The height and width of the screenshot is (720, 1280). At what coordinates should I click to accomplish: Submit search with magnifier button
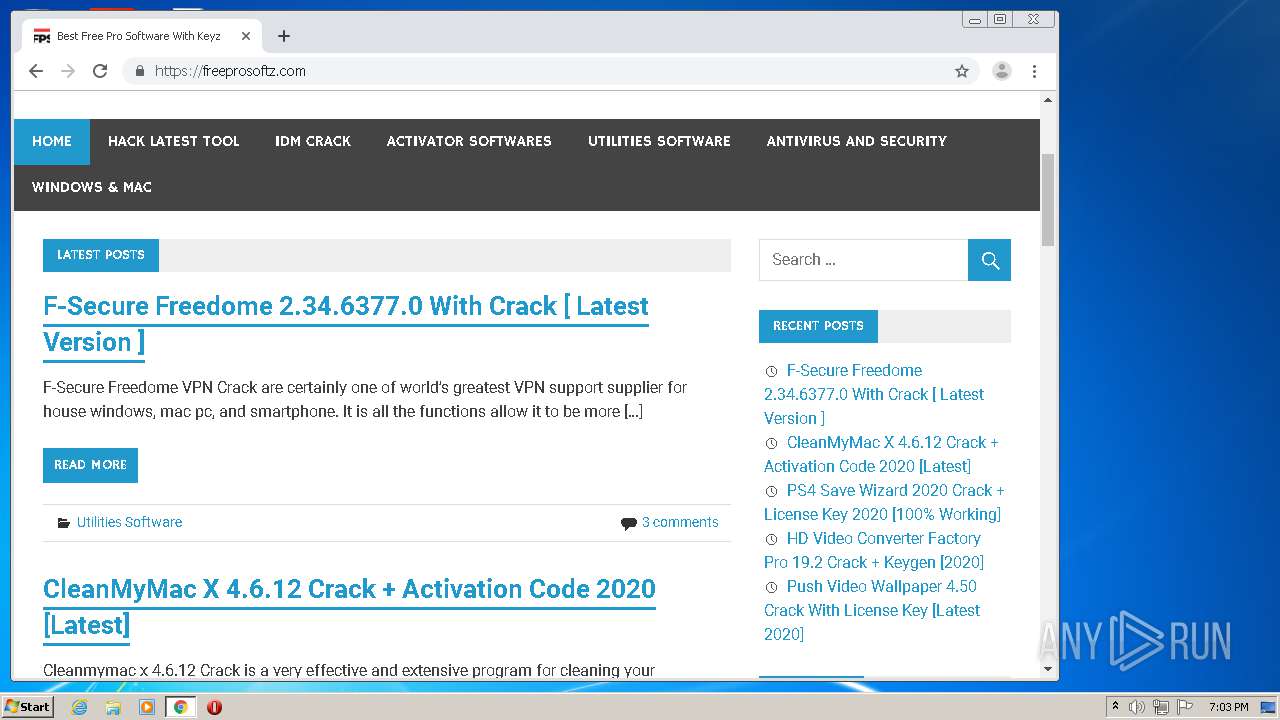coord(990,260)
